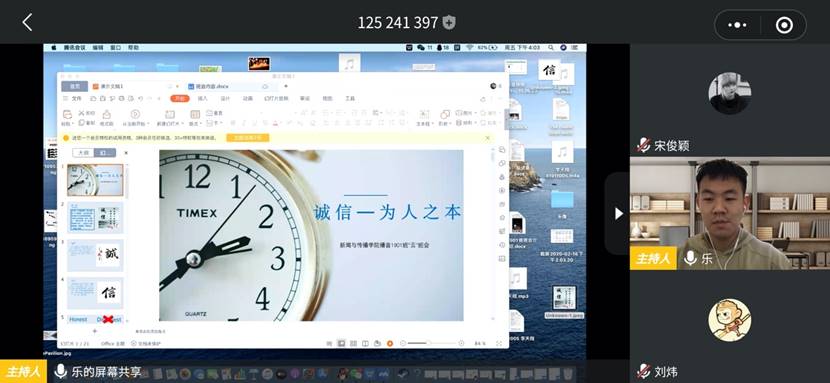830x383 pixels.
Task: Toggle the muted microphone icon beside 刘炜
Action: [x=643, y=370]
